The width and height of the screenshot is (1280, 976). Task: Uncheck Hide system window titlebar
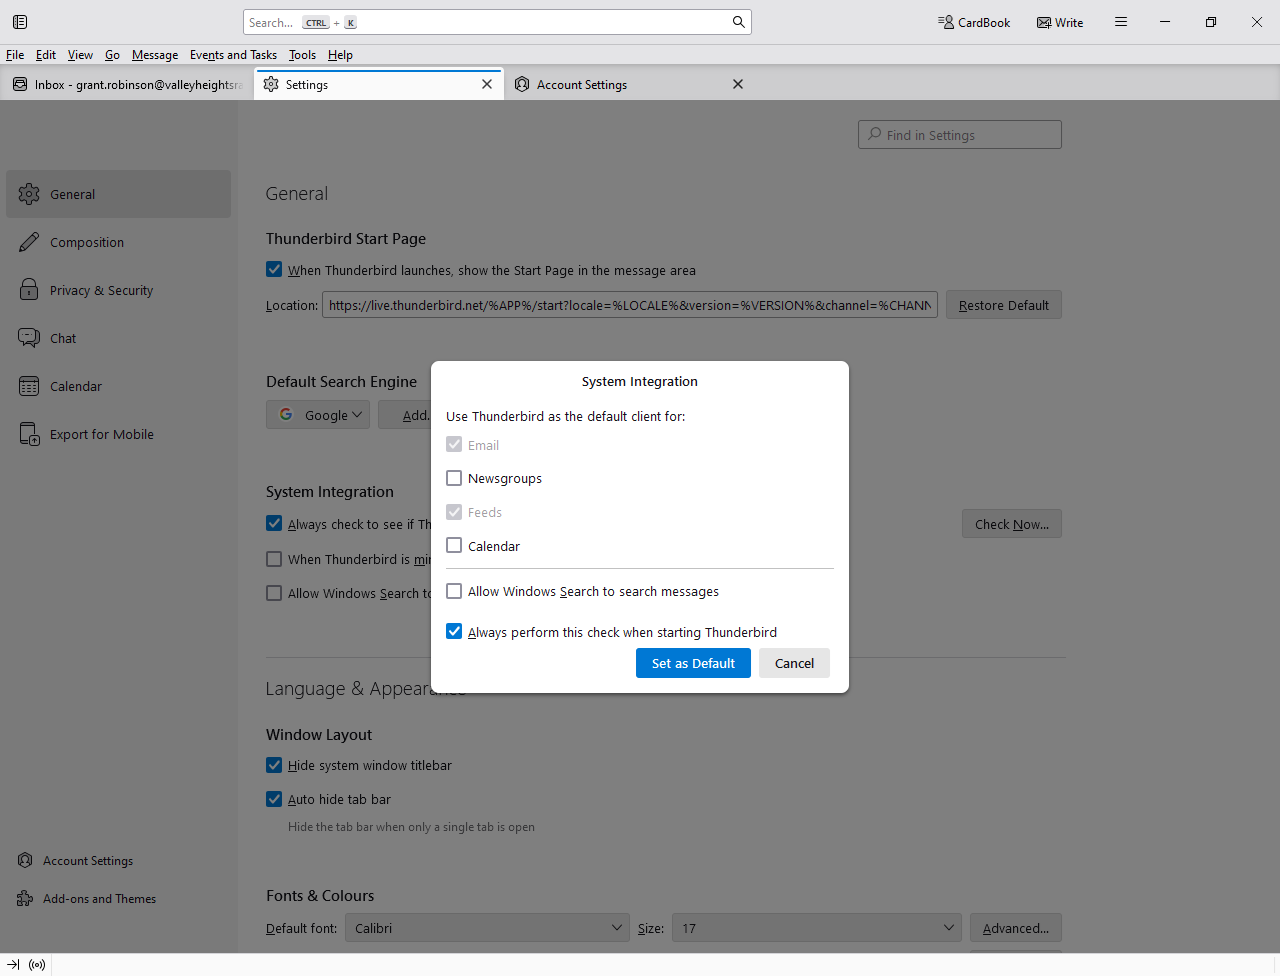(274, 765)
